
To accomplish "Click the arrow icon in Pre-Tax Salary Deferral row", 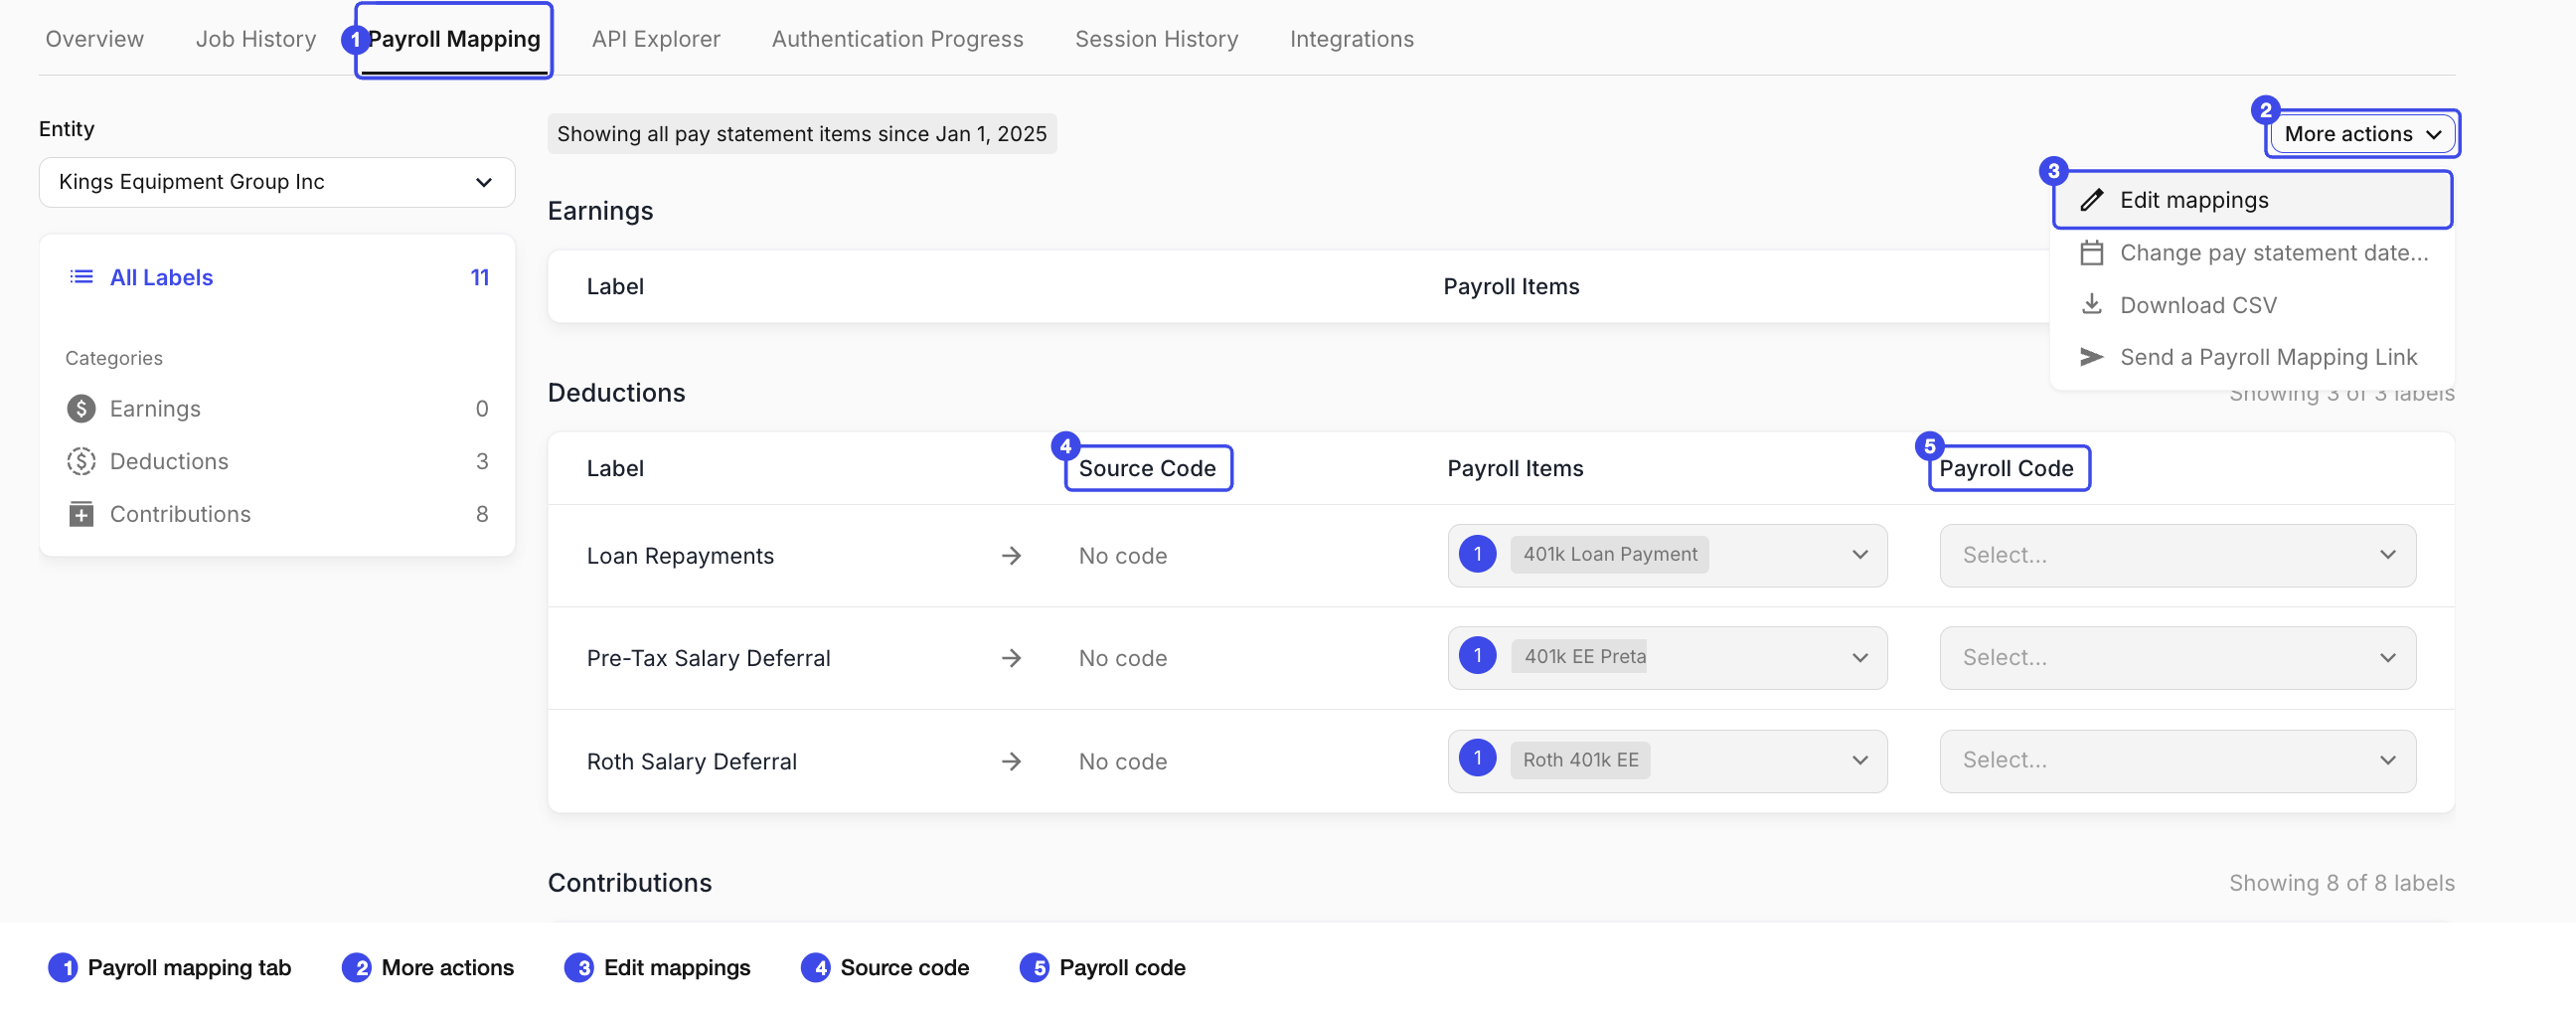I will (x=1011, y=658).
